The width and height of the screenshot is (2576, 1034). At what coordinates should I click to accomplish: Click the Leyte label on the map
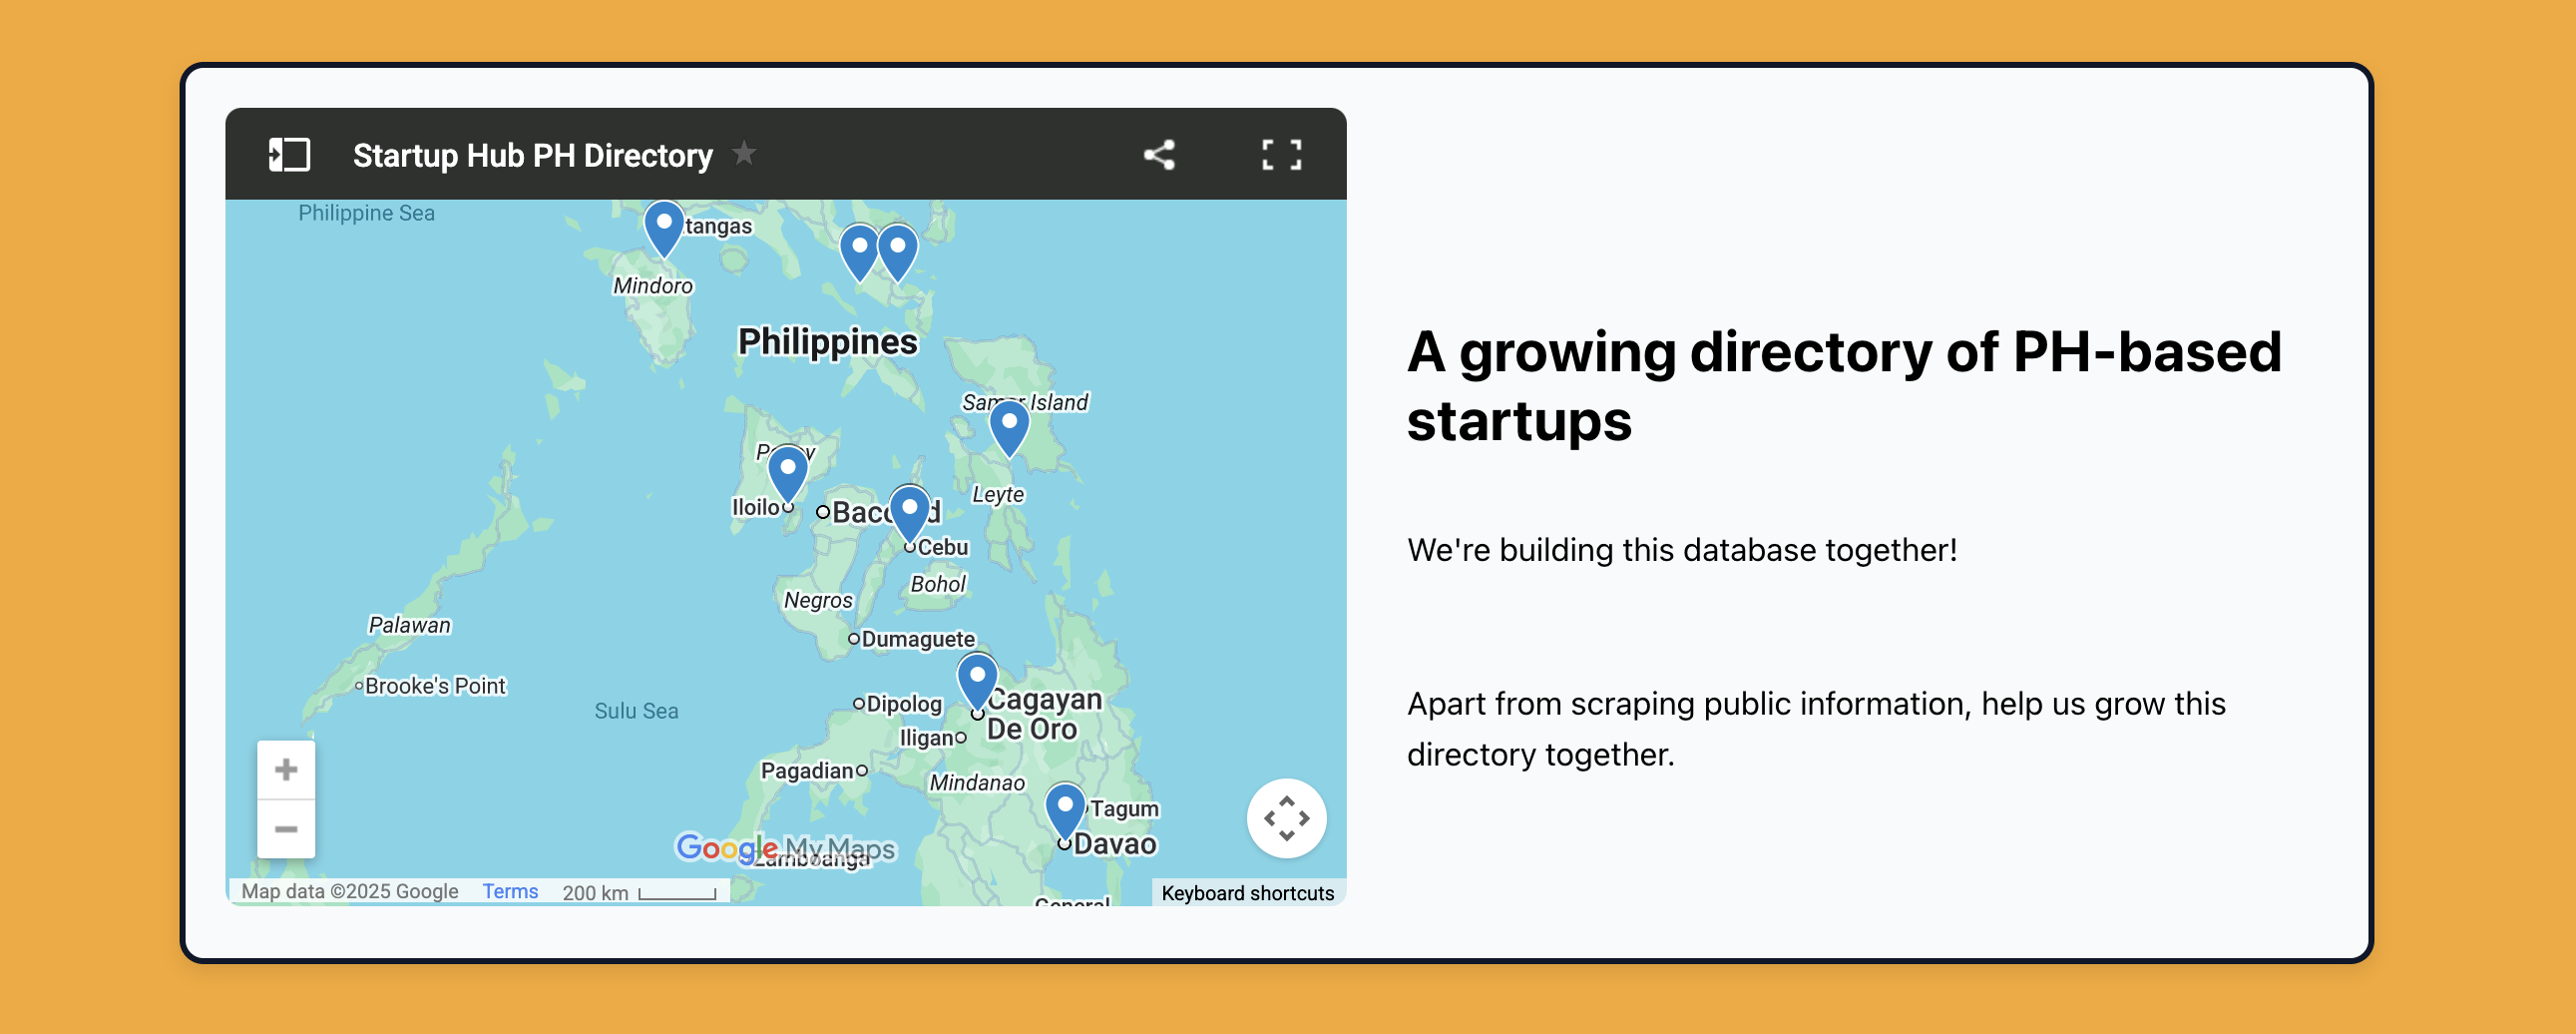(x=998, y=494)
